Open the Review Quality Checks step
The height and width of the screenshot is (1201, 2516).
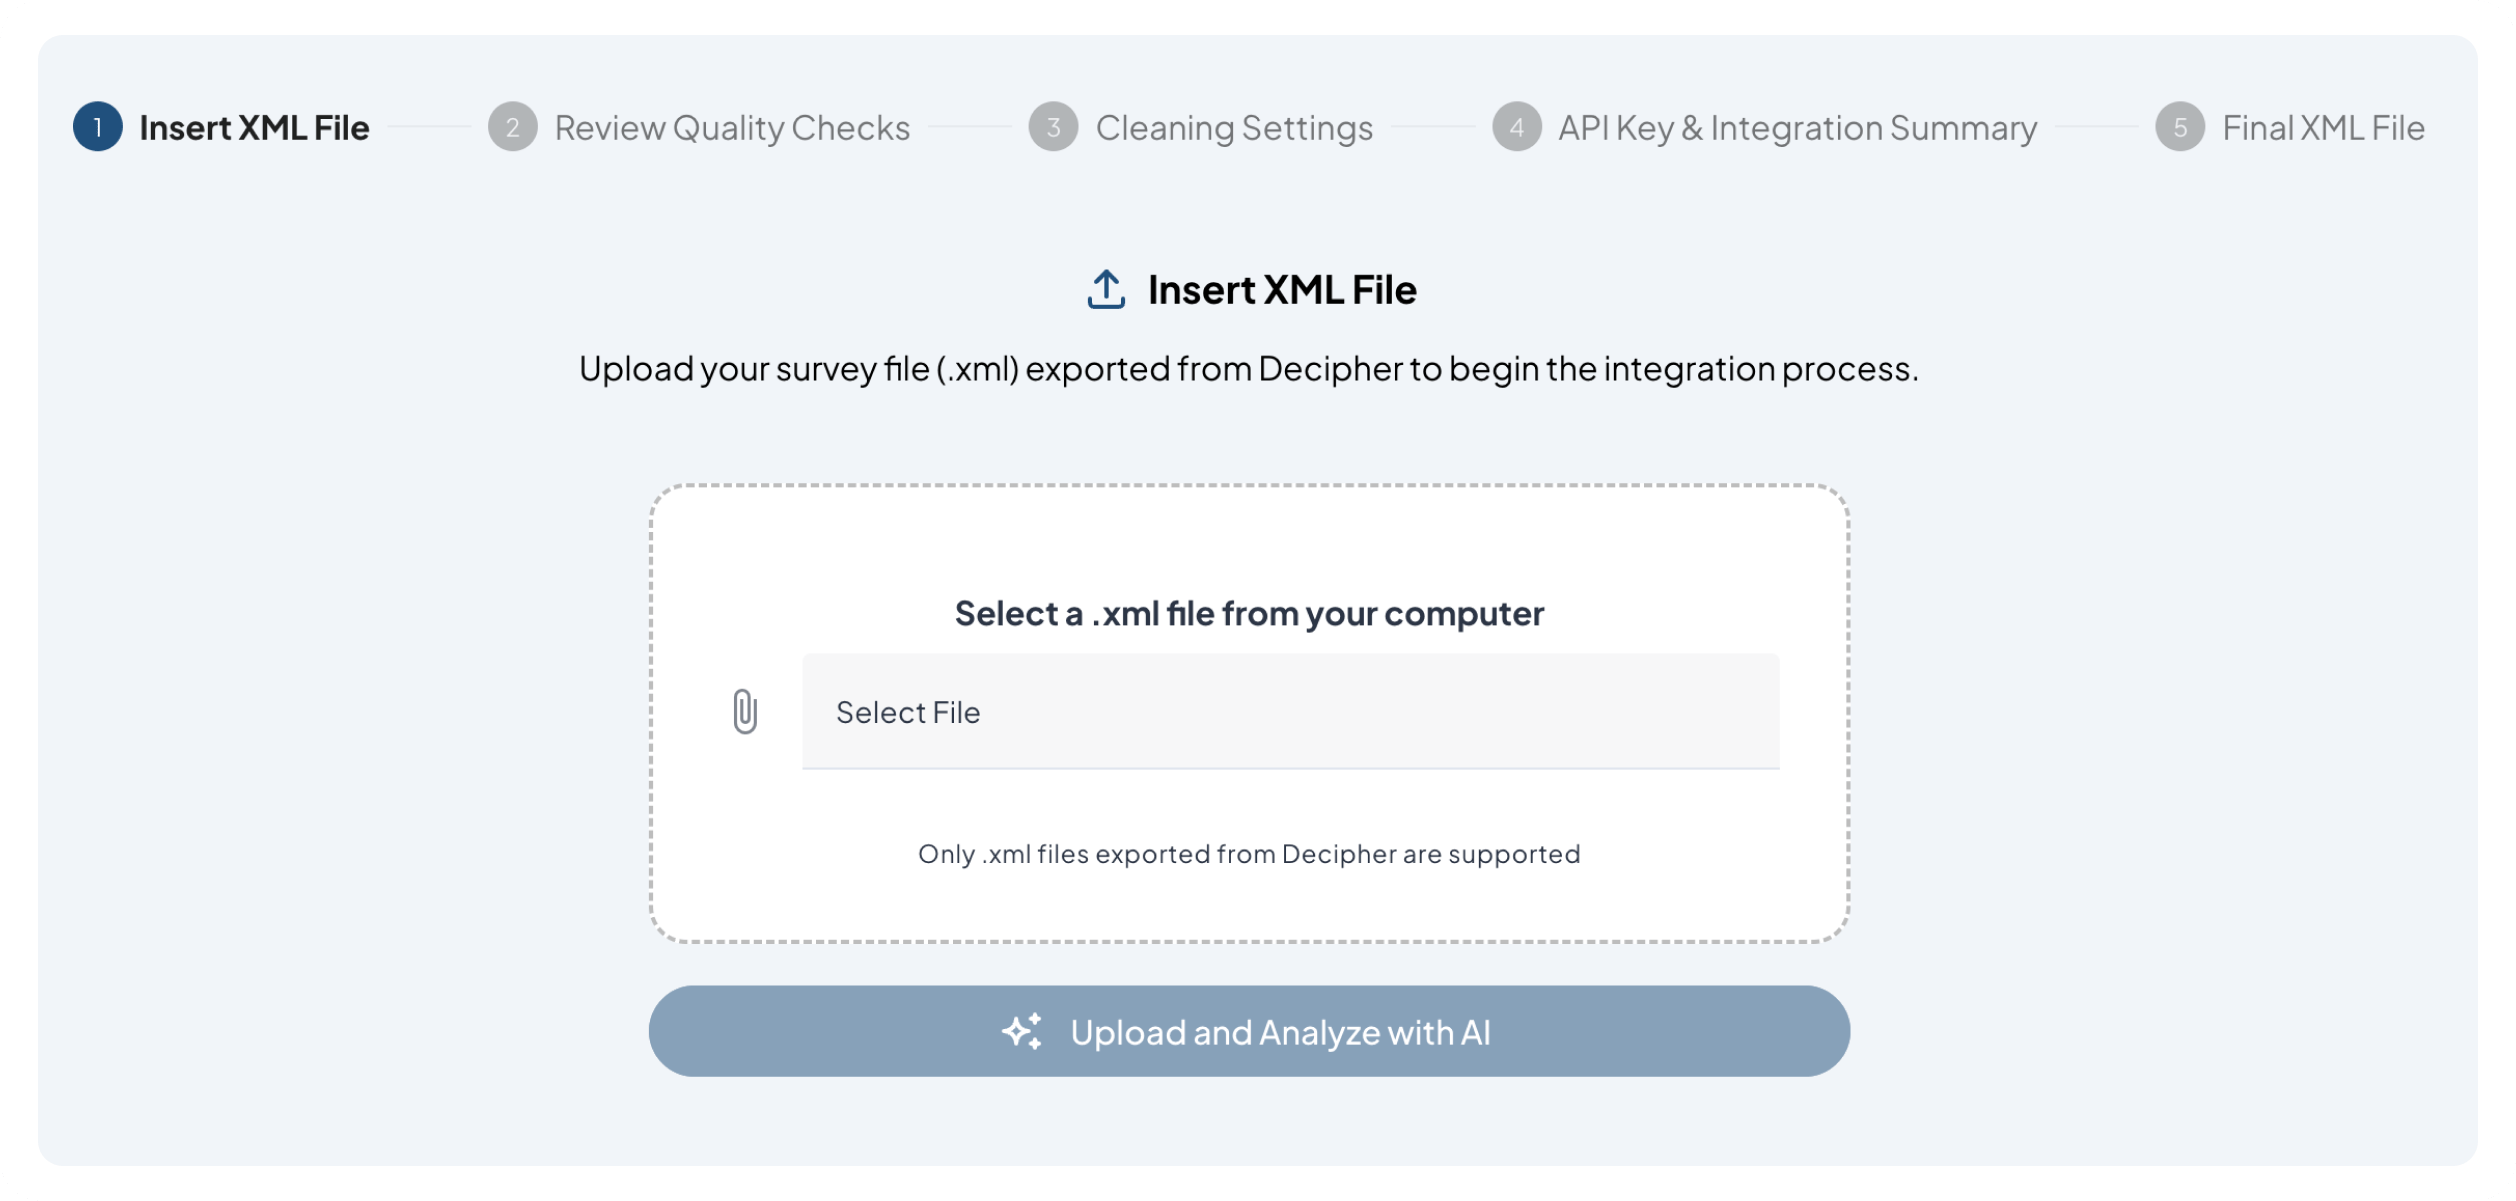tap(732, 128)
